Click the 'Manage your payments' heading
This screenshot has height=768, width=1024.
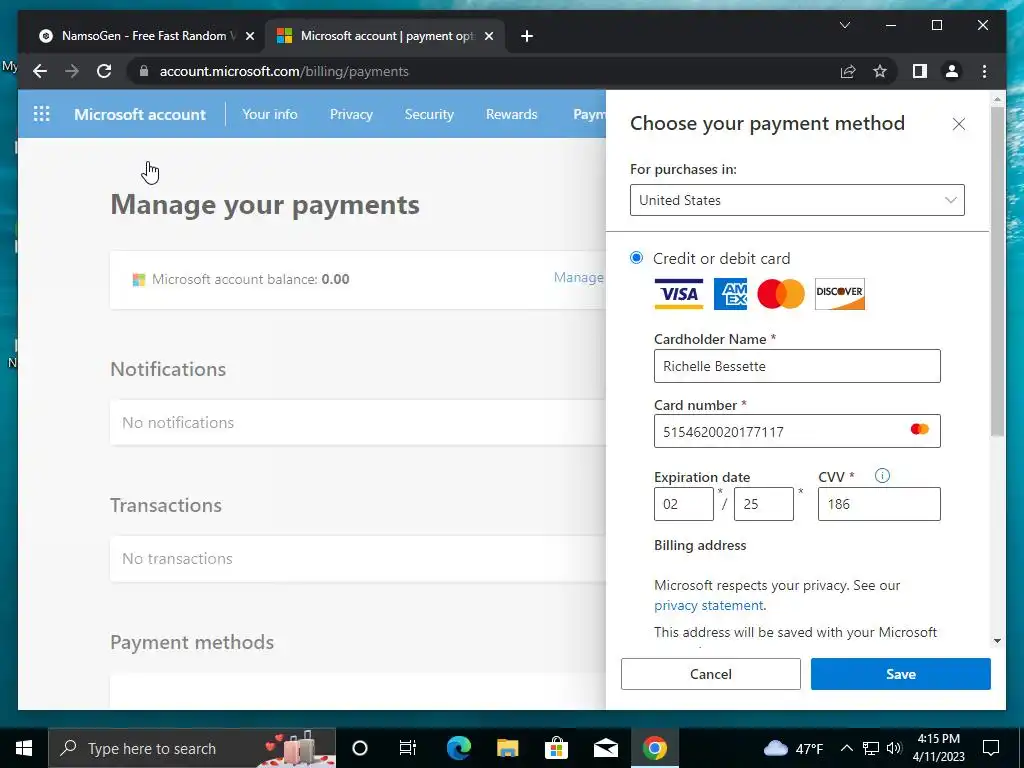[x=264, y=204]
